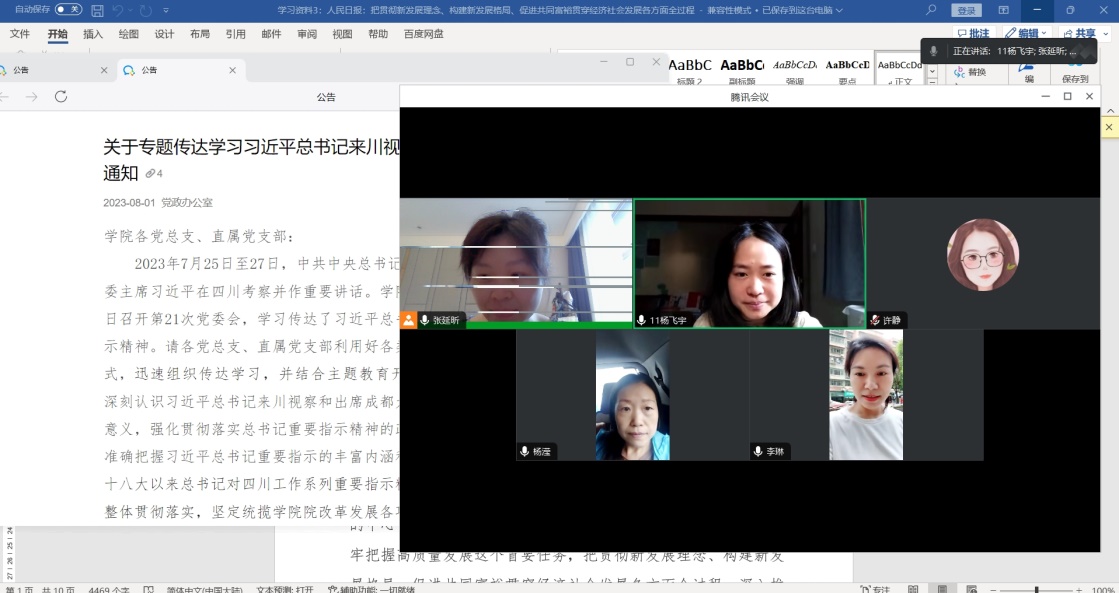Screen dimensions: 1119x593
Task: Toggle the AutoSave switch in Word
Action: pyautogui.click(x=68, y=10)
